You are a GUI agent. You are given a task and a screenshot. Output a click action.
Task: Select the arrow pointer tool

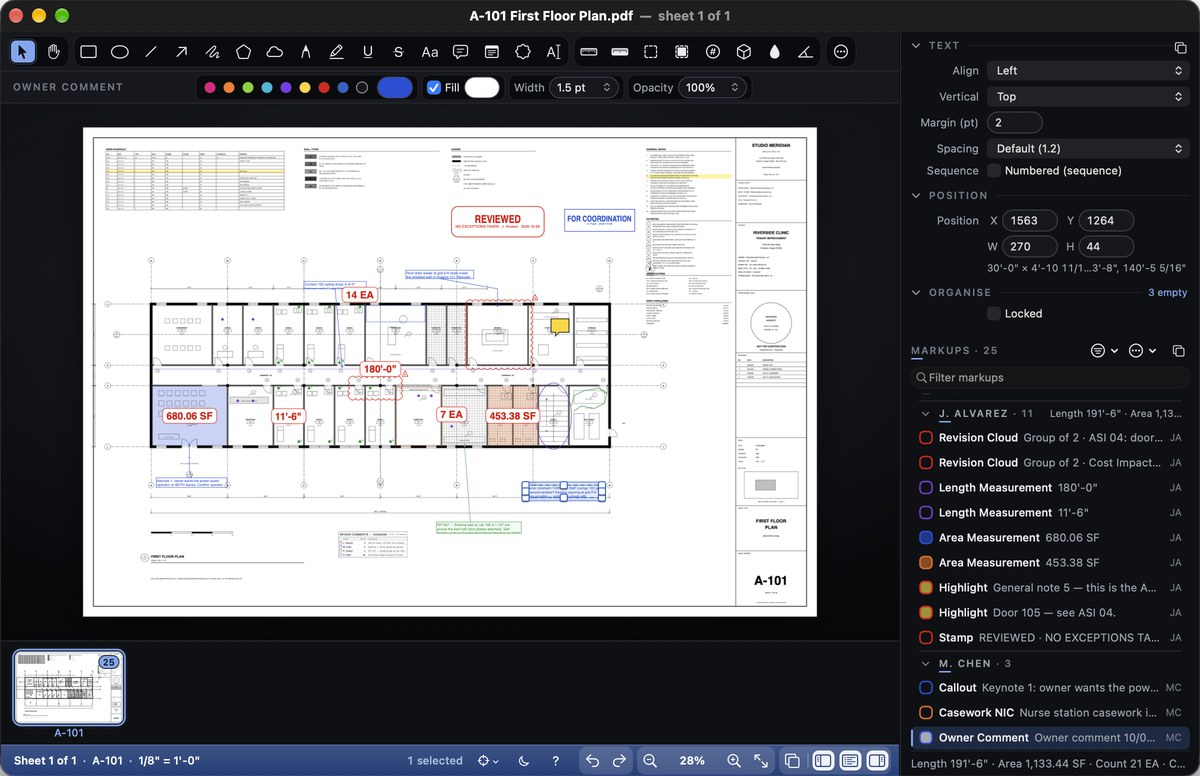24,52
